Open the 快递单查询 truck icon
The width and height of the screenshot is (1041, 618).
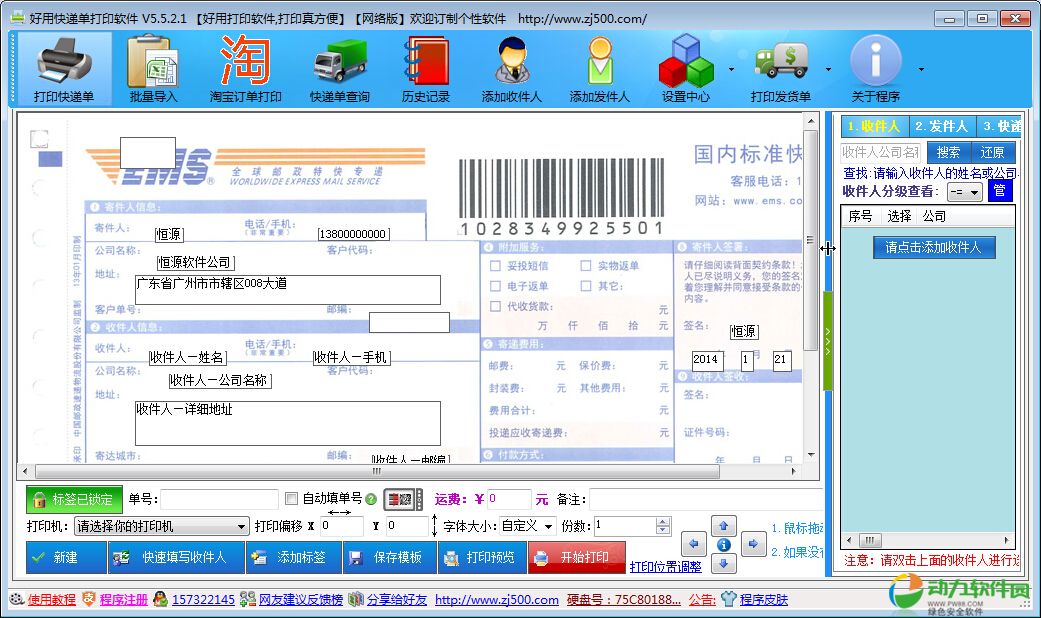pos(339,69)
